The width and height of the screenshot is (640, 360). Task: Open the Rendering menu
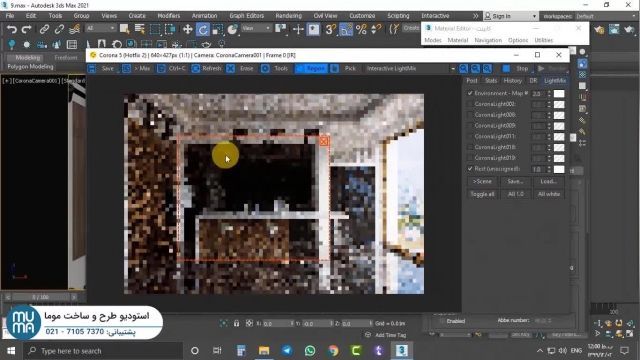289,16
